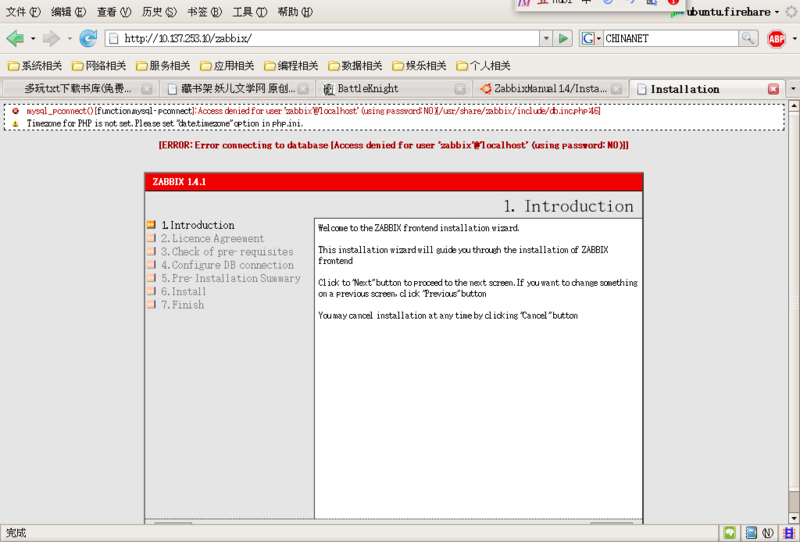Click the step icon beside 4. Configure DB connection
800x542 pixels.
[152, 264]
